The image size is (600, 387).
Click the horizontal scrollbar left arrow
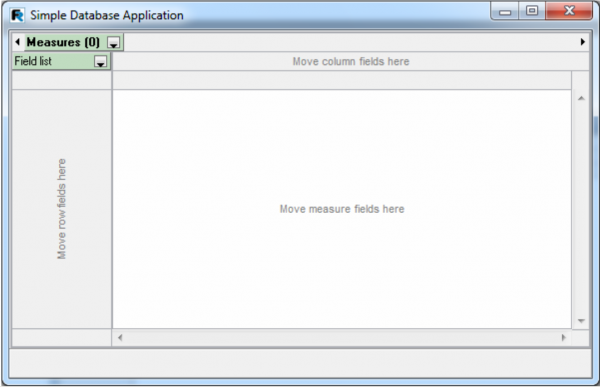(120, 338)
